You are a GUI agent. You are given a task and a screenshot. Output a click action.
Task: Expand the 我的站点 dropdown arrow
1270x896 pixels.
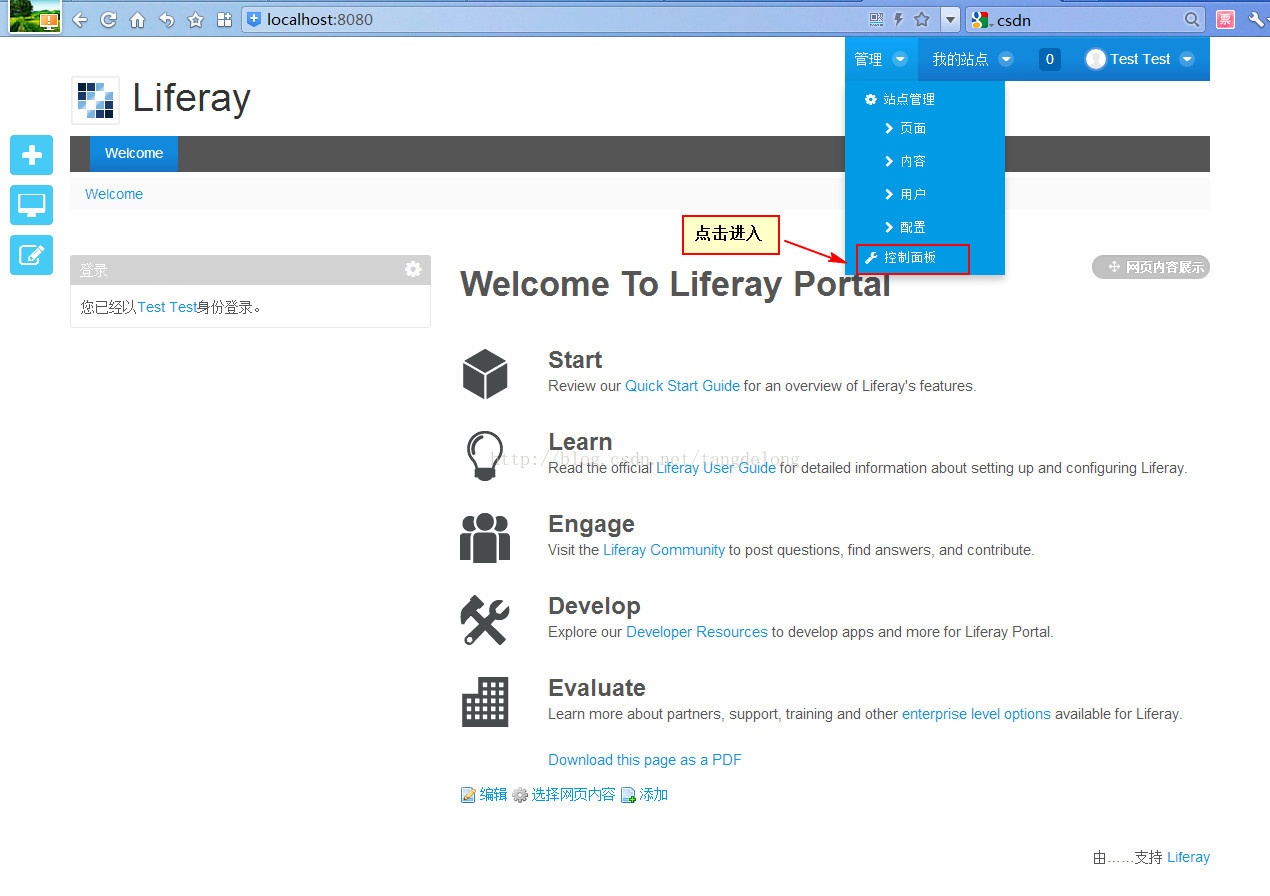(x=1006, y=59)
